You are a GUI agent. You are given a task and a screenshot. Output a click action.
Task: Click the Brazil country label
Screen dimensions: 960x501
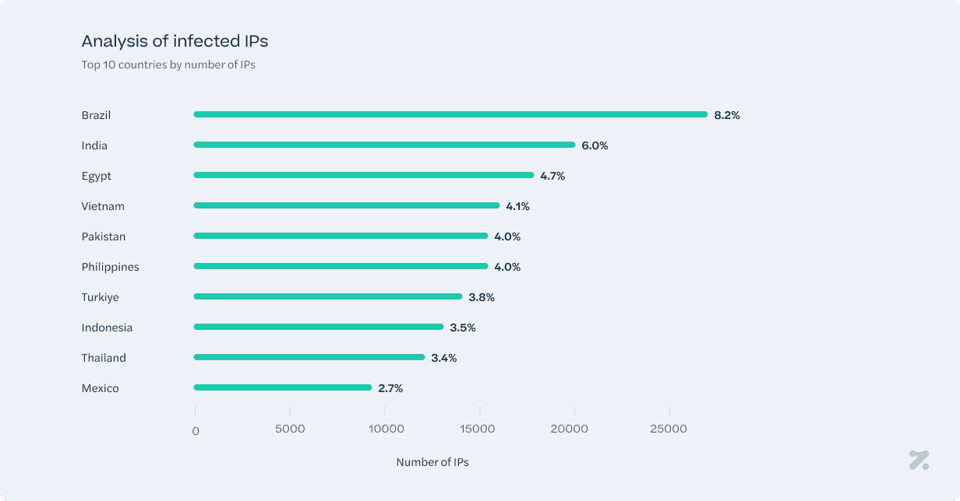(x=96, y=115)
